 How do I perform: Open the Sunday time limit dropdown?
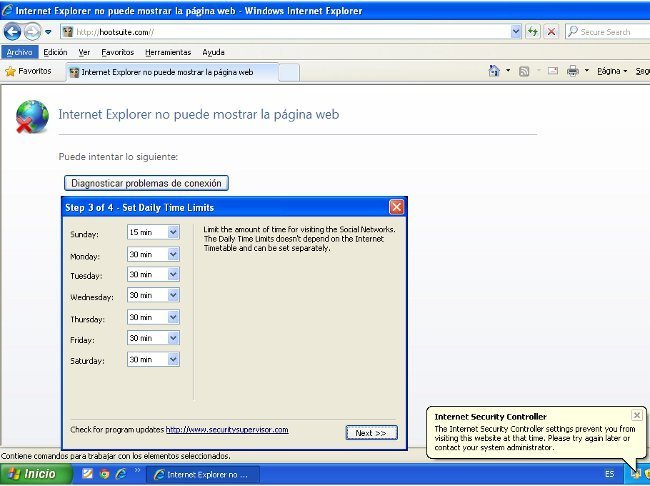tap(173, 232)
